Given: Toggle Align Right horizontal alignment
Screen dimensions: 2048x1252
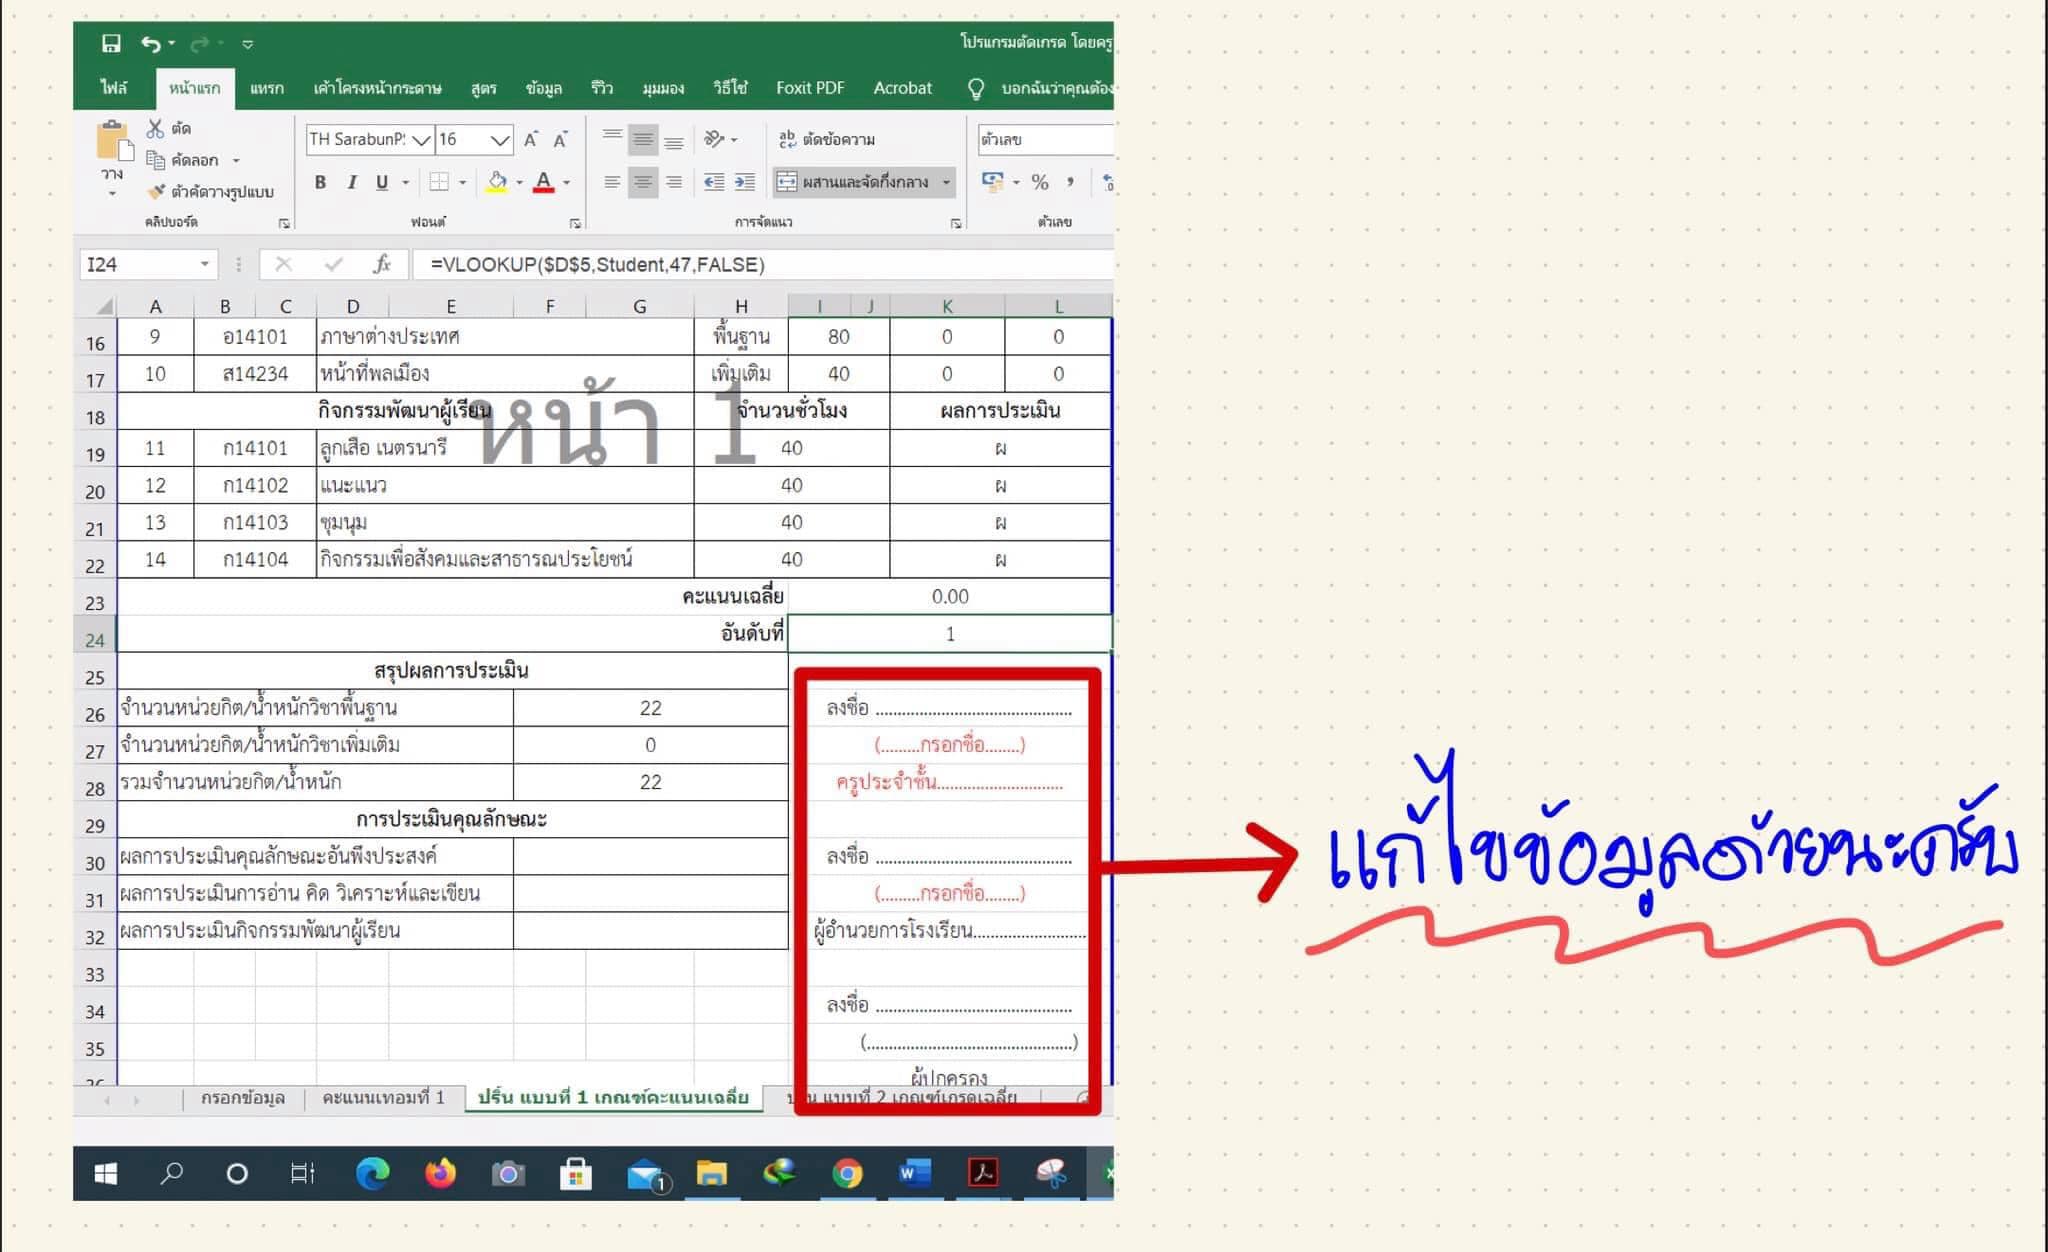Looking at the screenshot, I should [674, 182].
